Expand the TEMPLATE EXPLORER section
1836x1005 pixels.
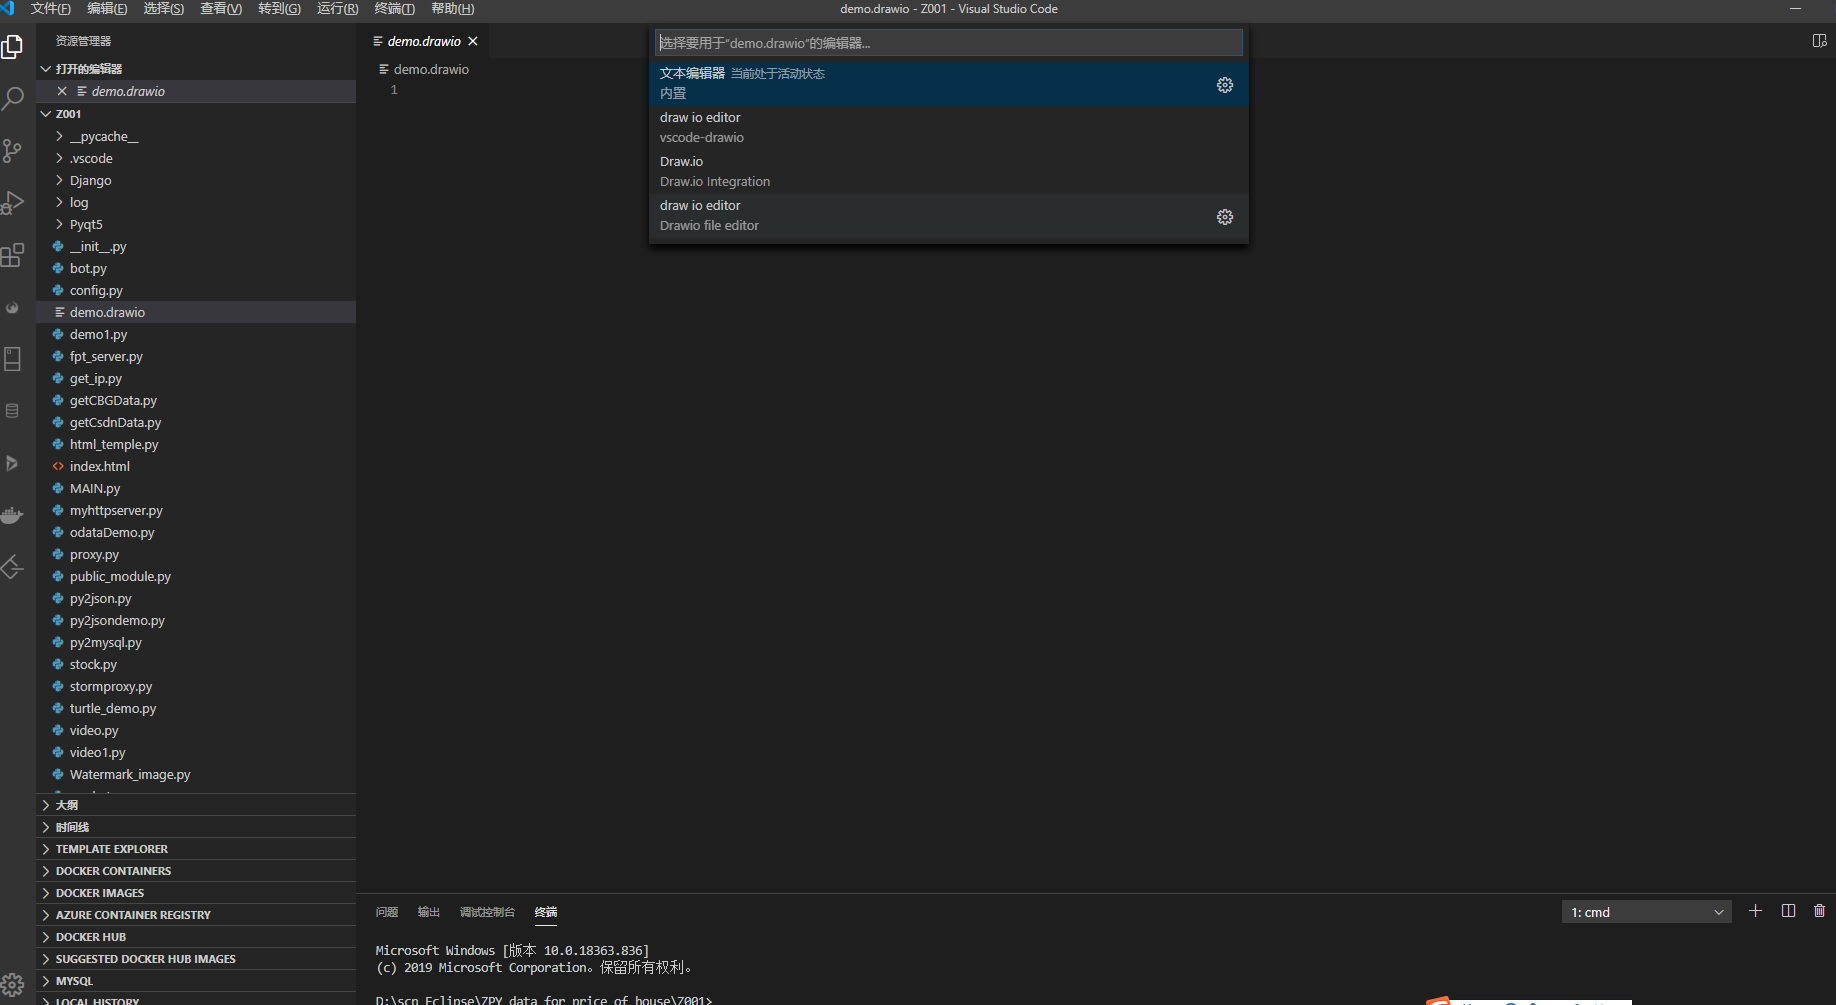click(x=196, y=849)
